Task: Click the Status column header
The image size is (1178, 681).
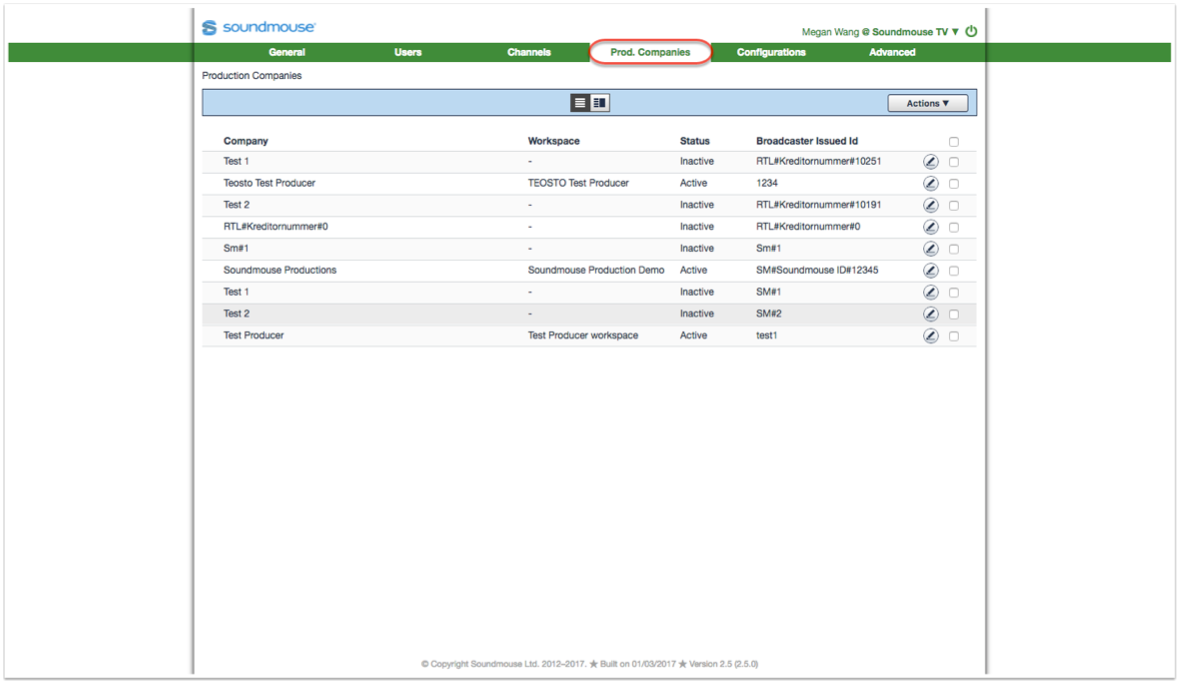Action: pos(695,141)
